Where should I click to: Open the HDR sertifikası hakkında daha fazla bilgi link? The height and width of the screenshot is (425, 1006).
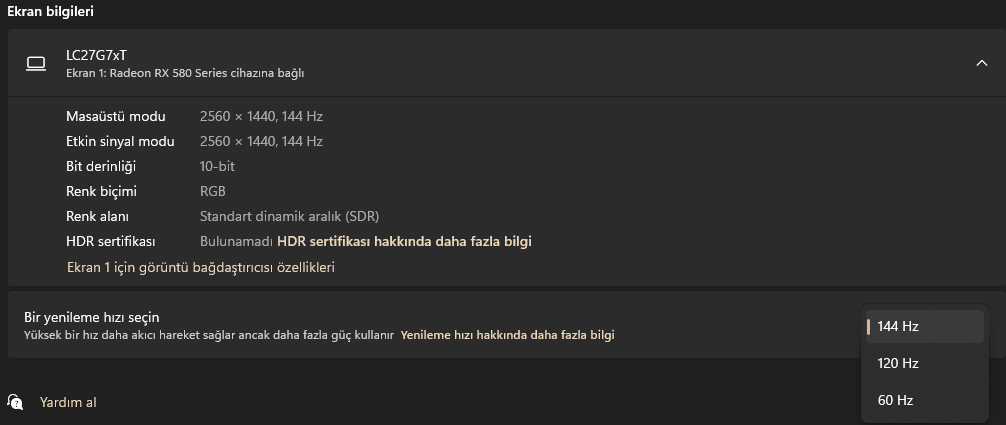pos(404,241)
